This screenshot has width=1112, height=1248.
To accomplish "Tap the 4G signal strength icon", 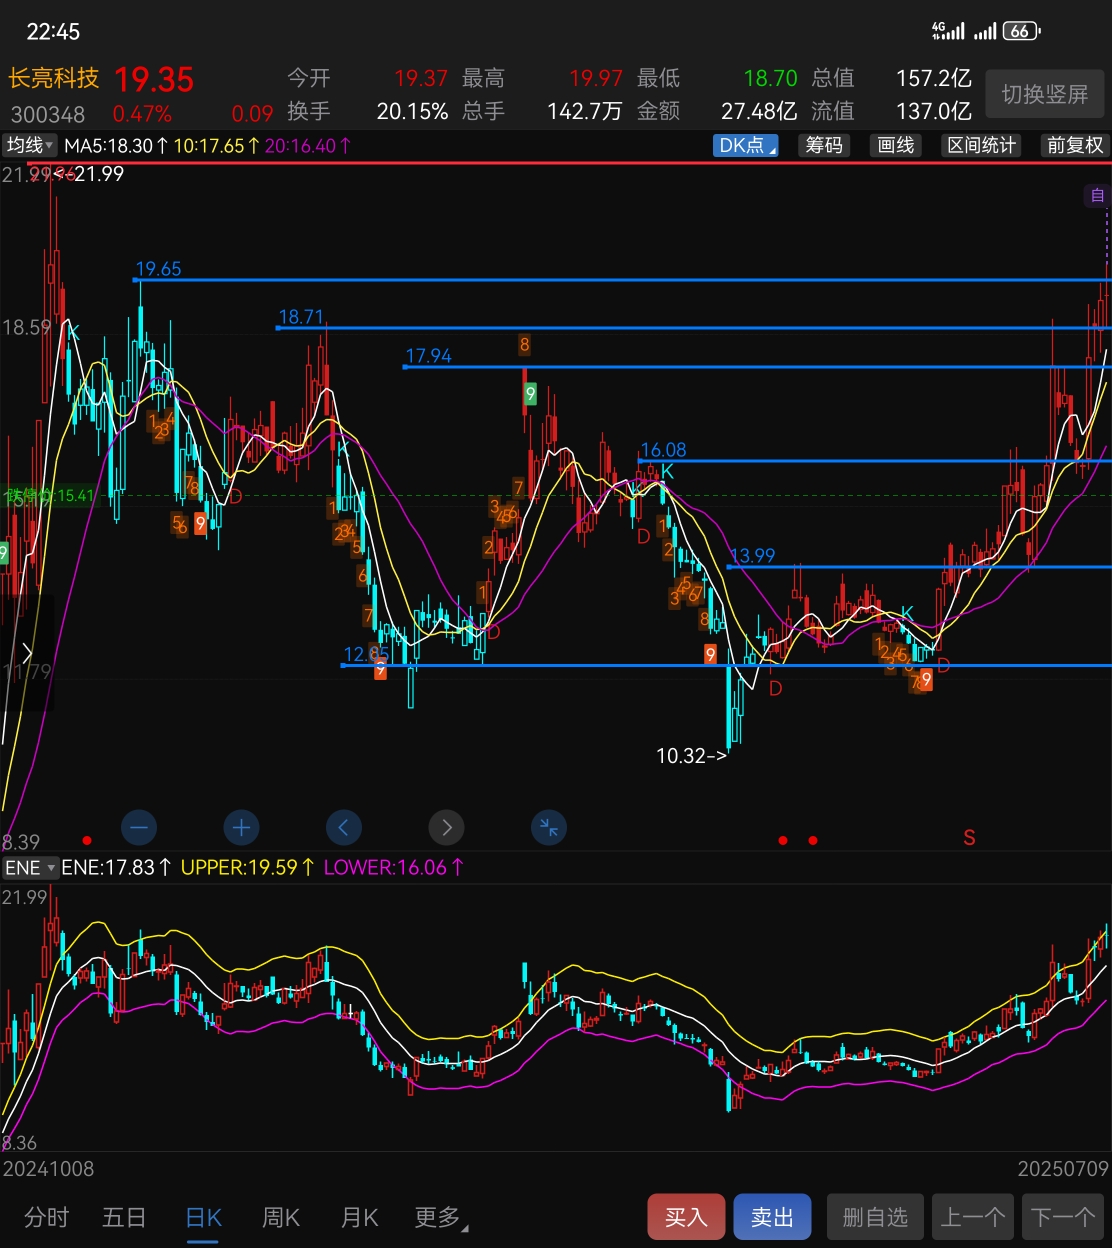I will click(x=947, y=31).
